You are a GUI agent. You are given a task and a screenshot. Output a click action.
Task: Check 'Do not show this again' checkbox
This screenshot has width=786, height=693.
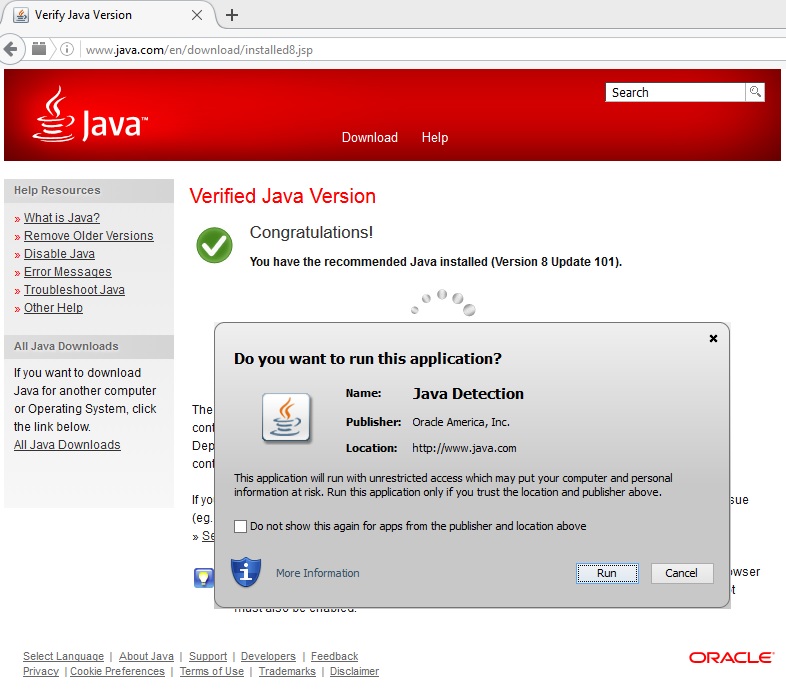point(241,526)
